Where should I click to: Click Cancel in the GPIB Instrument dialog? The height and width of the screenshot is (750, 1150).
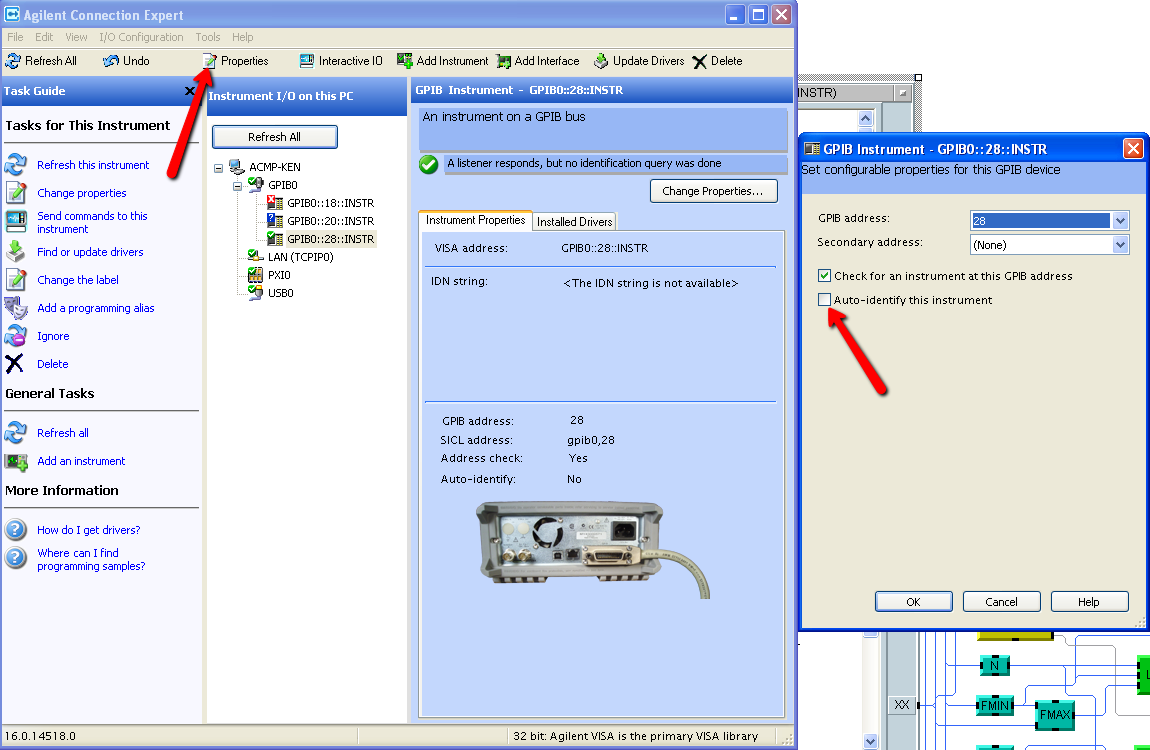[x=1001, y=602]
